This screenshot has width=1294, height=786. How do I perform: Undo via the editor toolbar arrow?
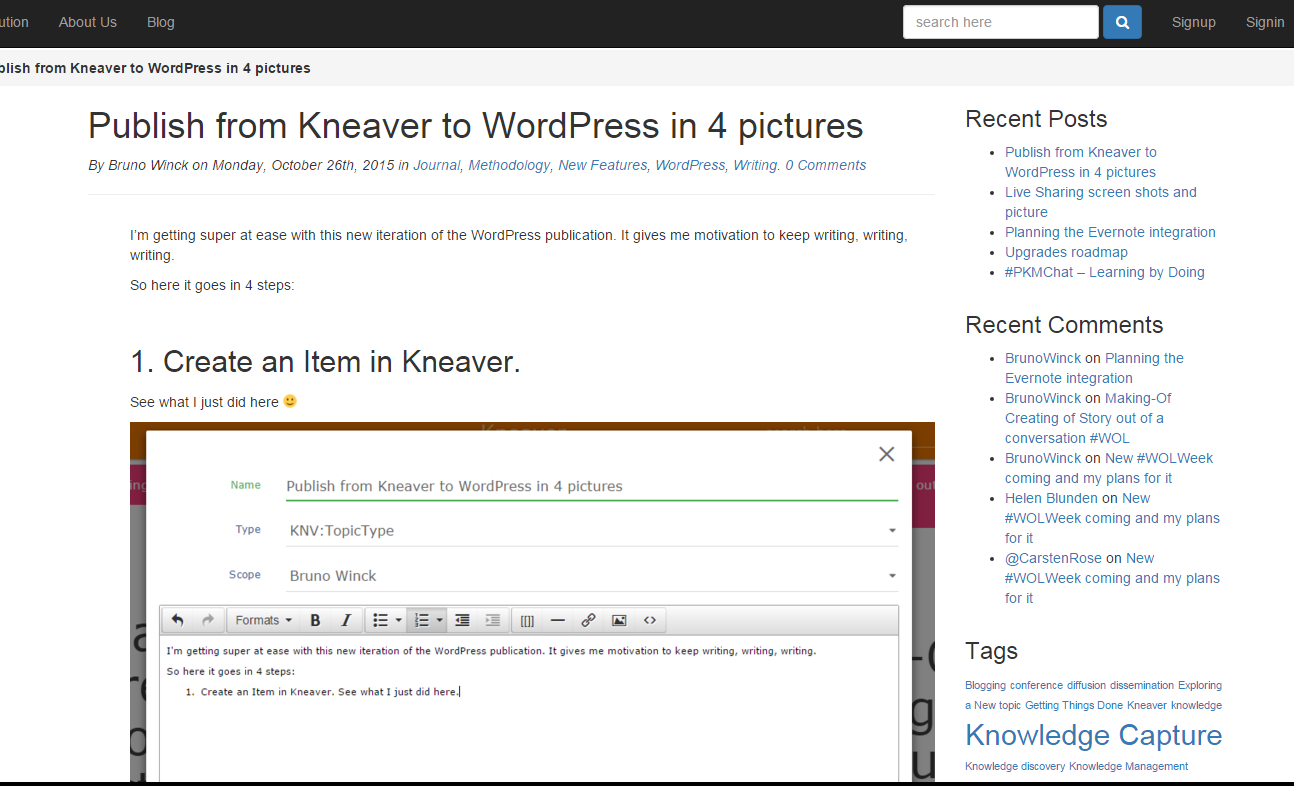click(x=177, y=620)
